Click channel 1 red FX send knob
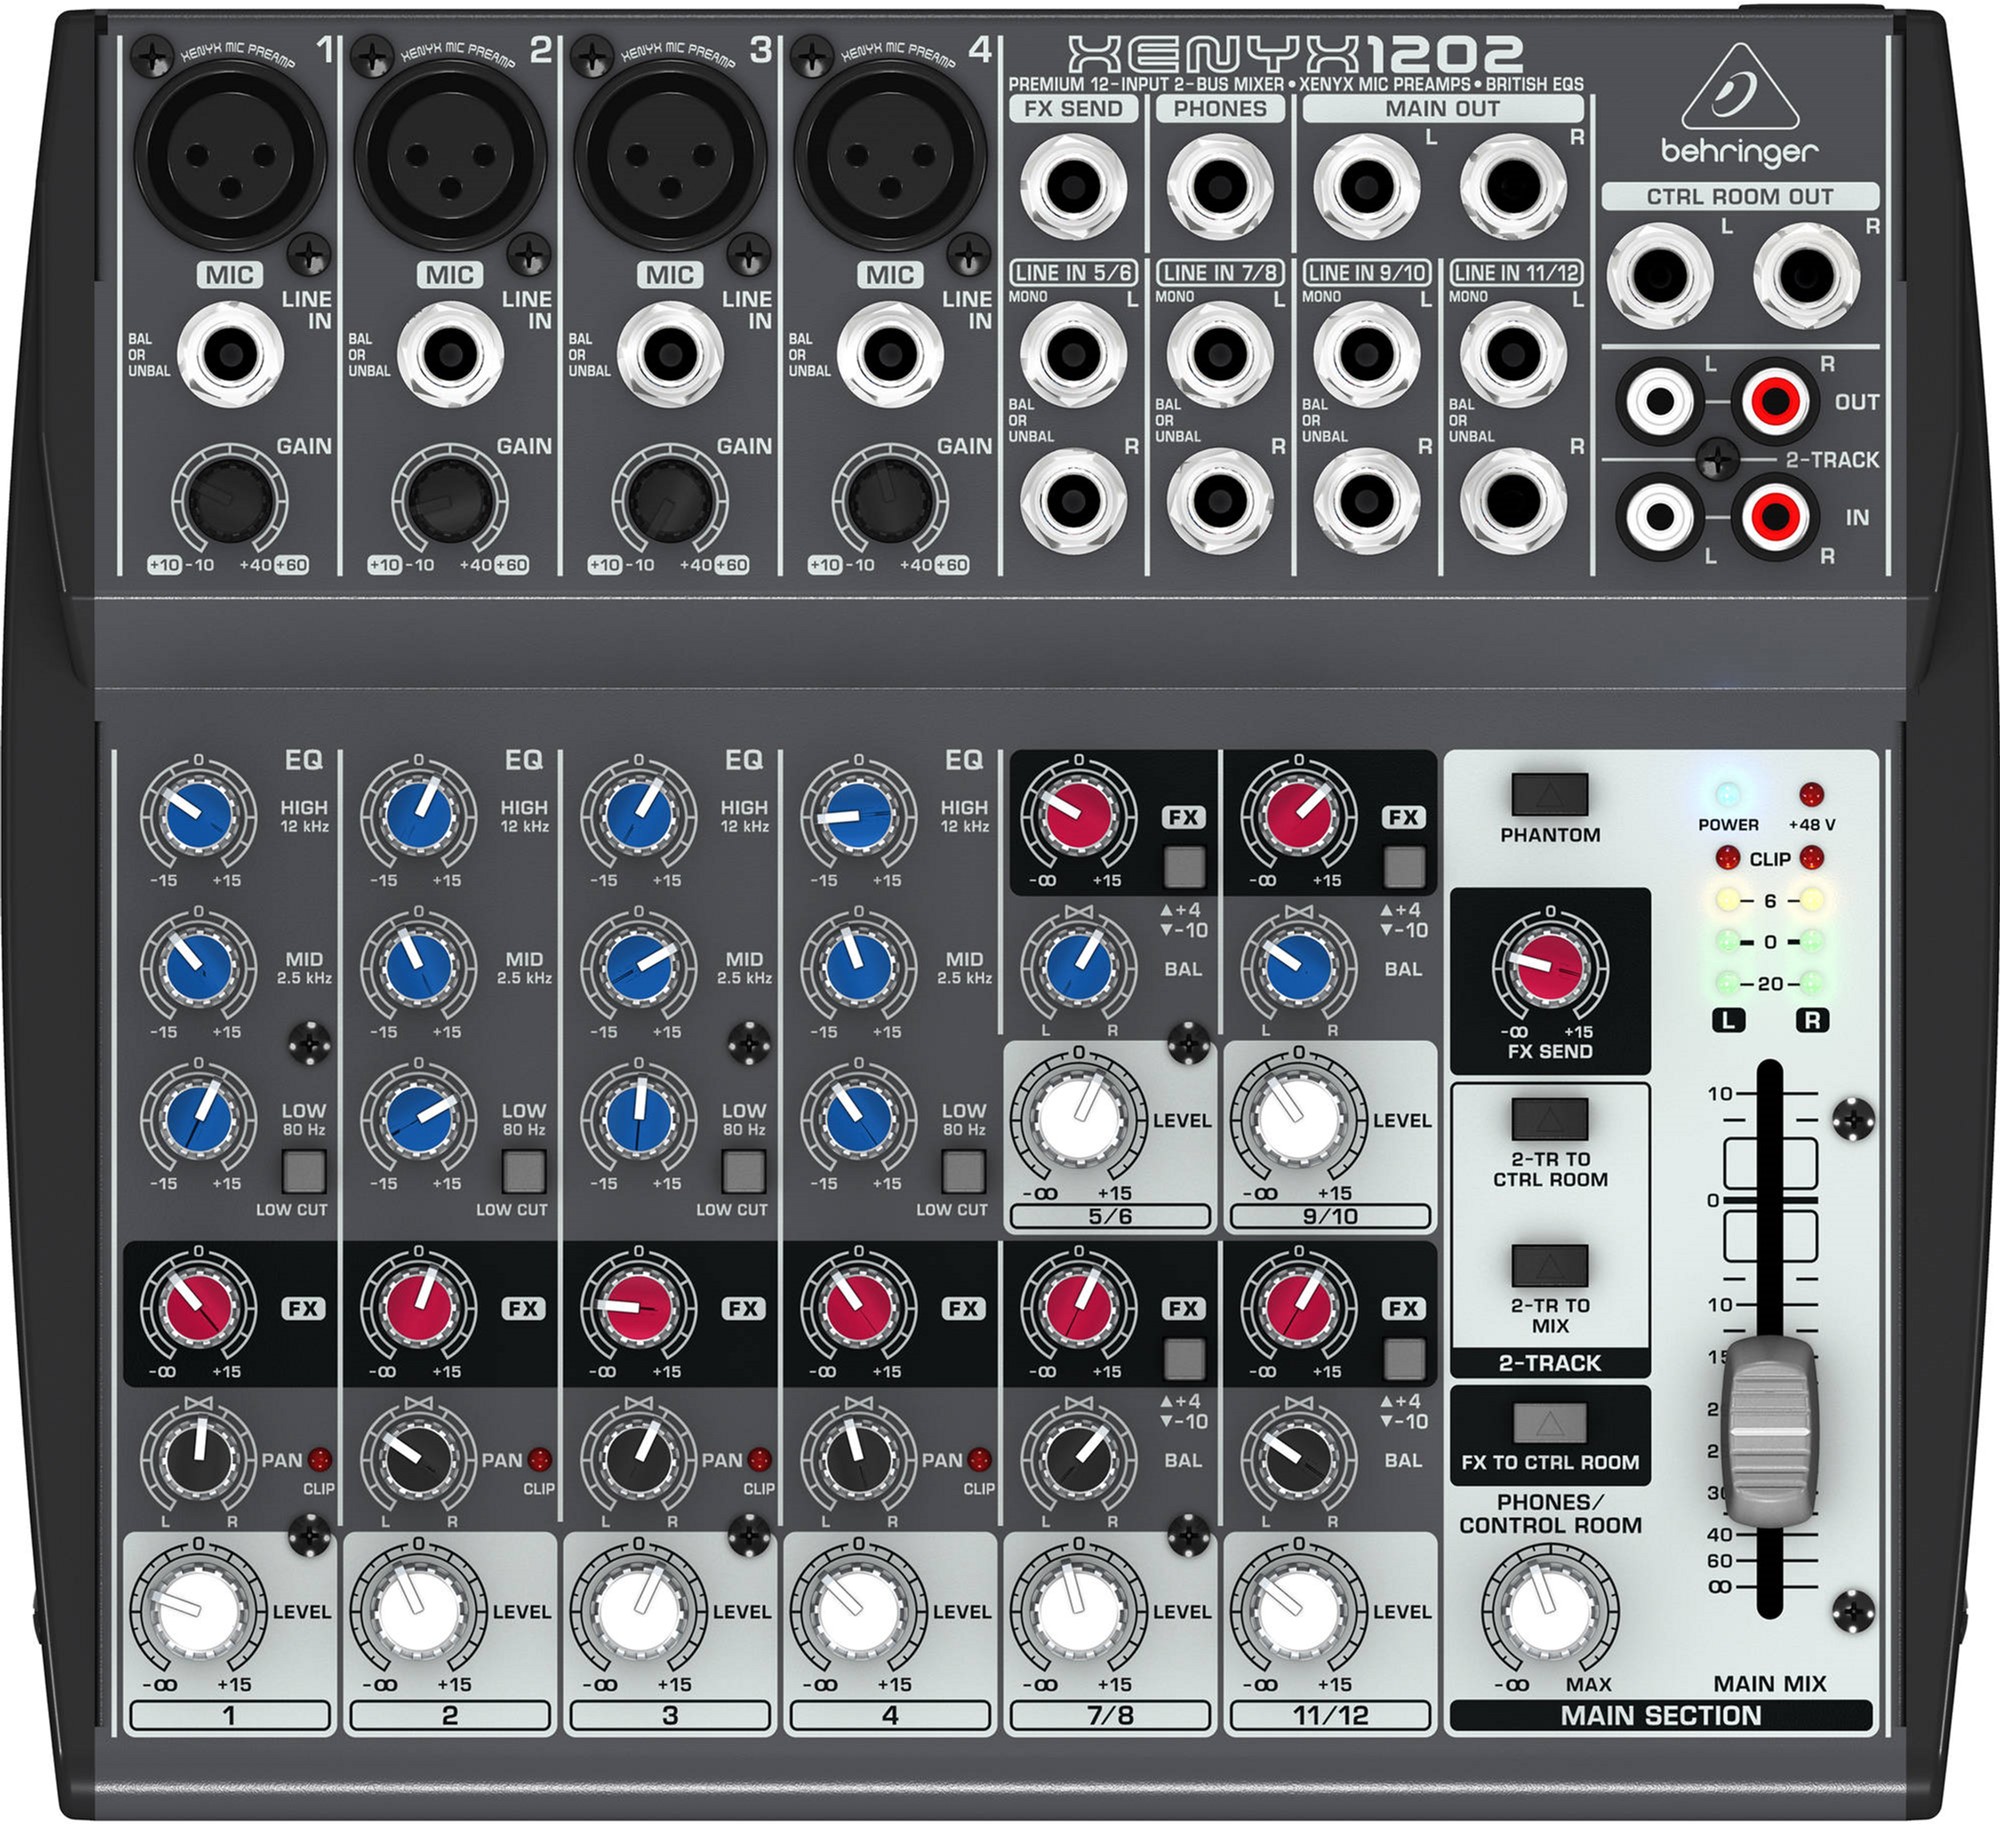This screenshot has width=2000, height=1824. click(199, 1307)
